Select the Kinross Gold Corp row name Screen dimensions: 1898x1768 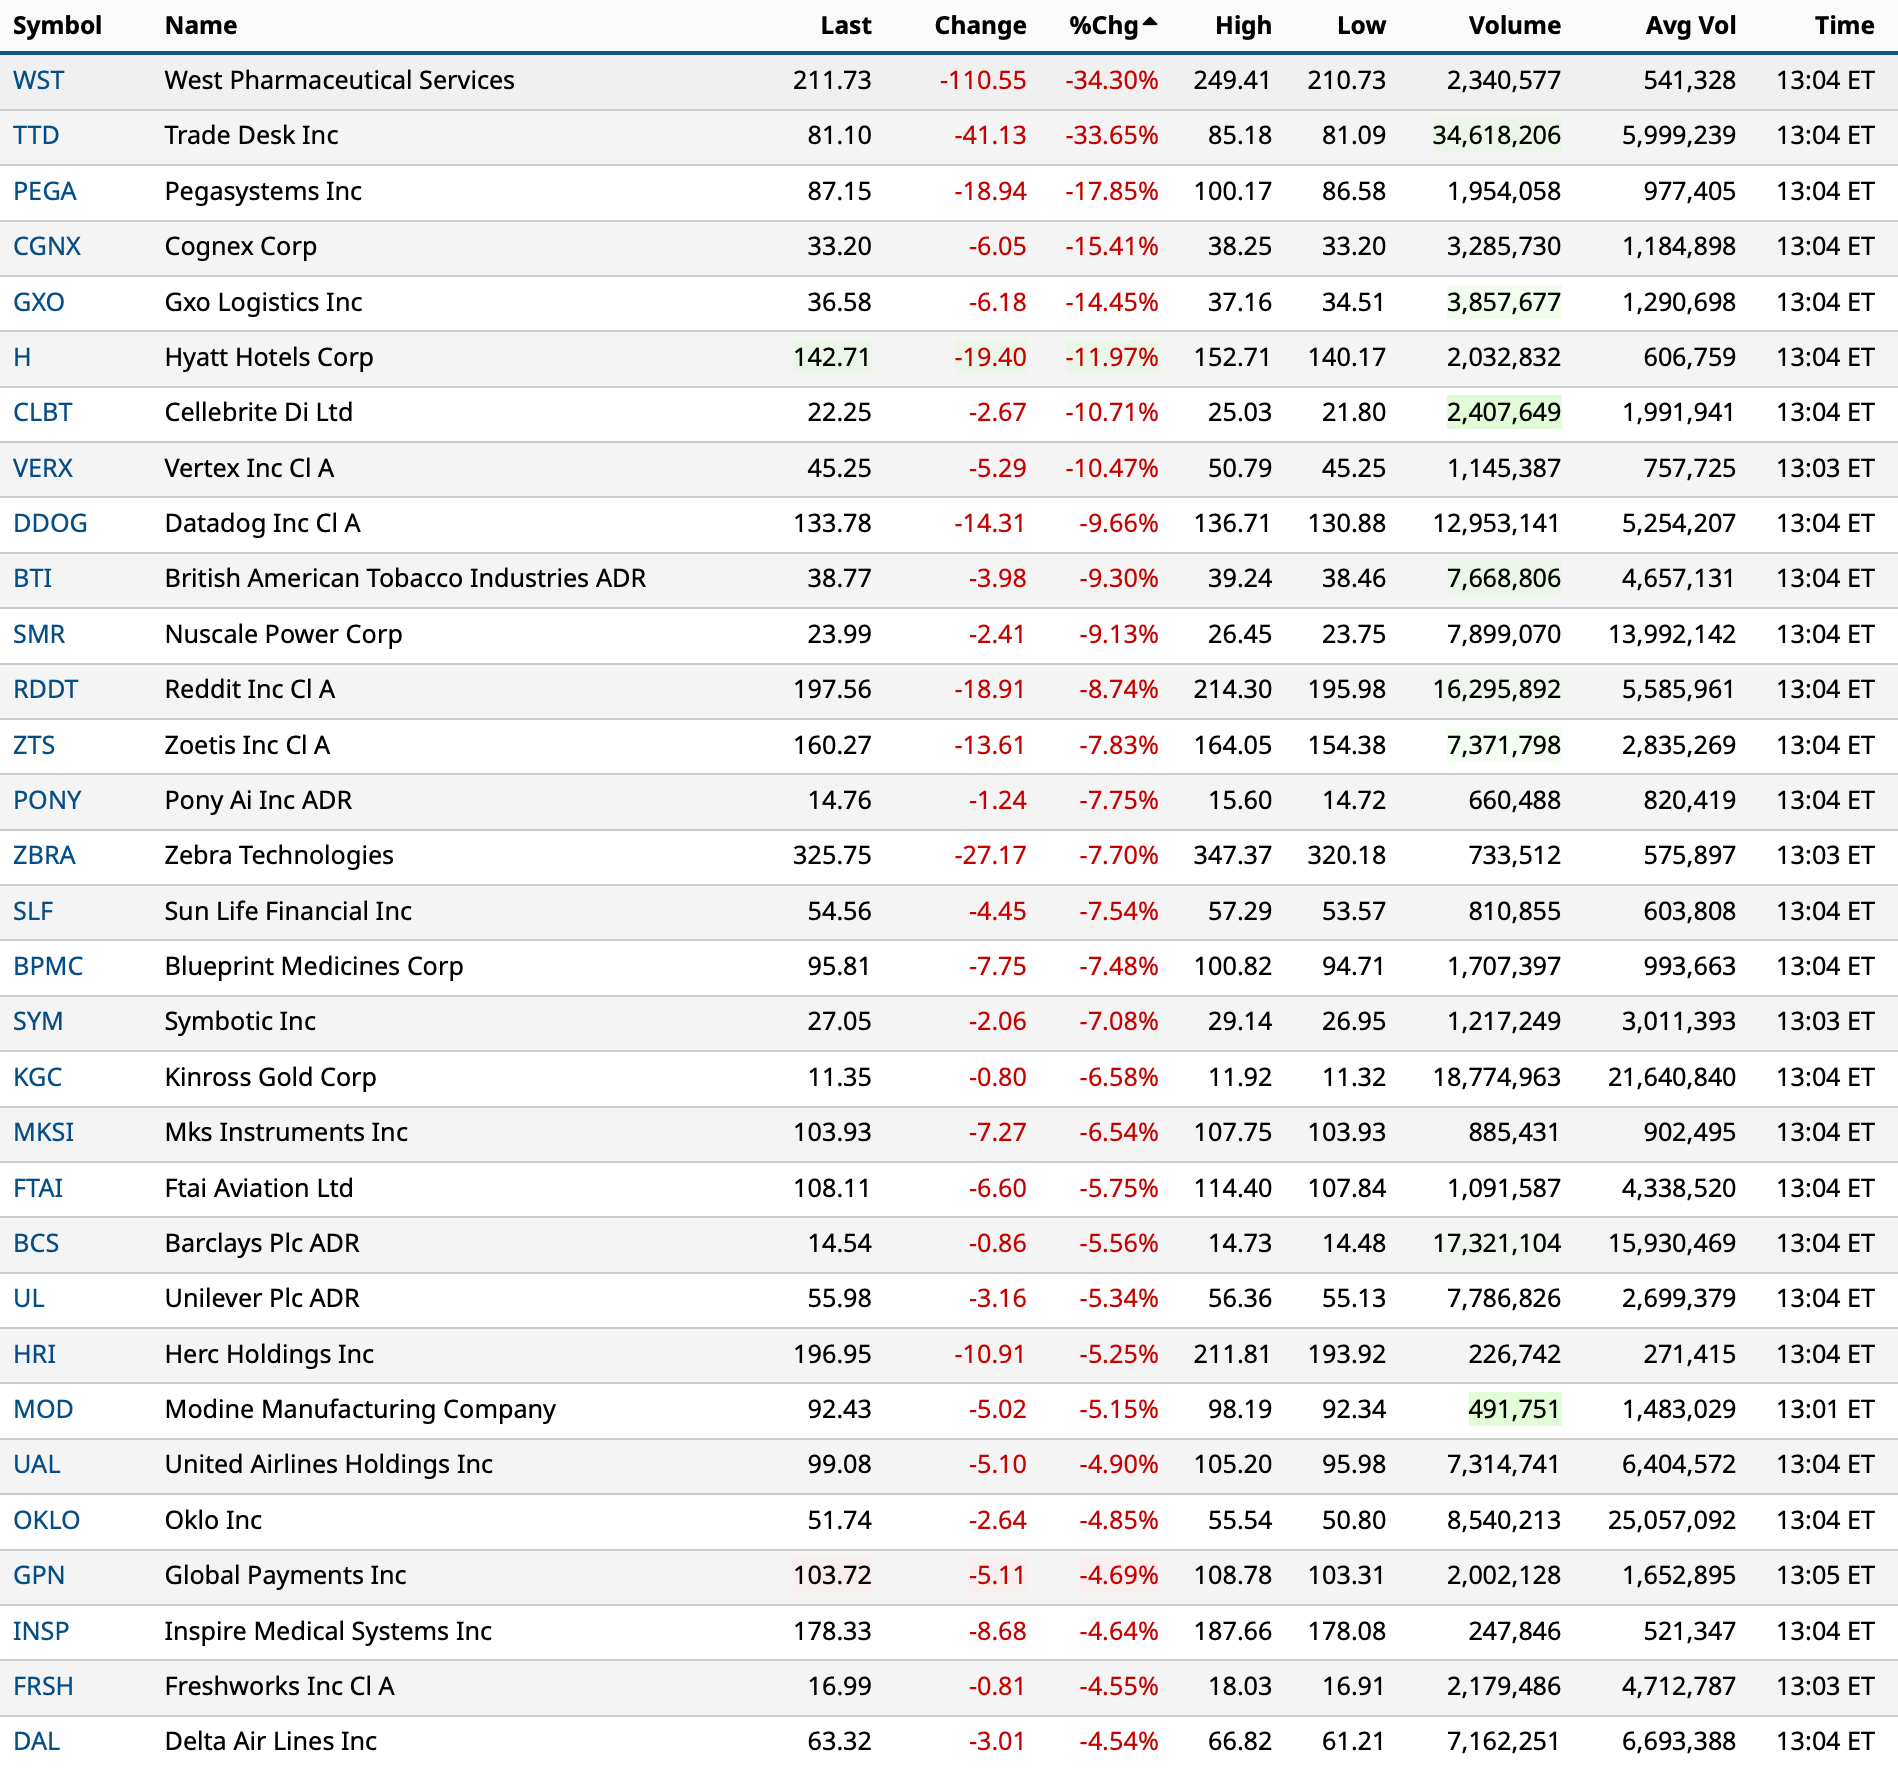point(270,1077)
